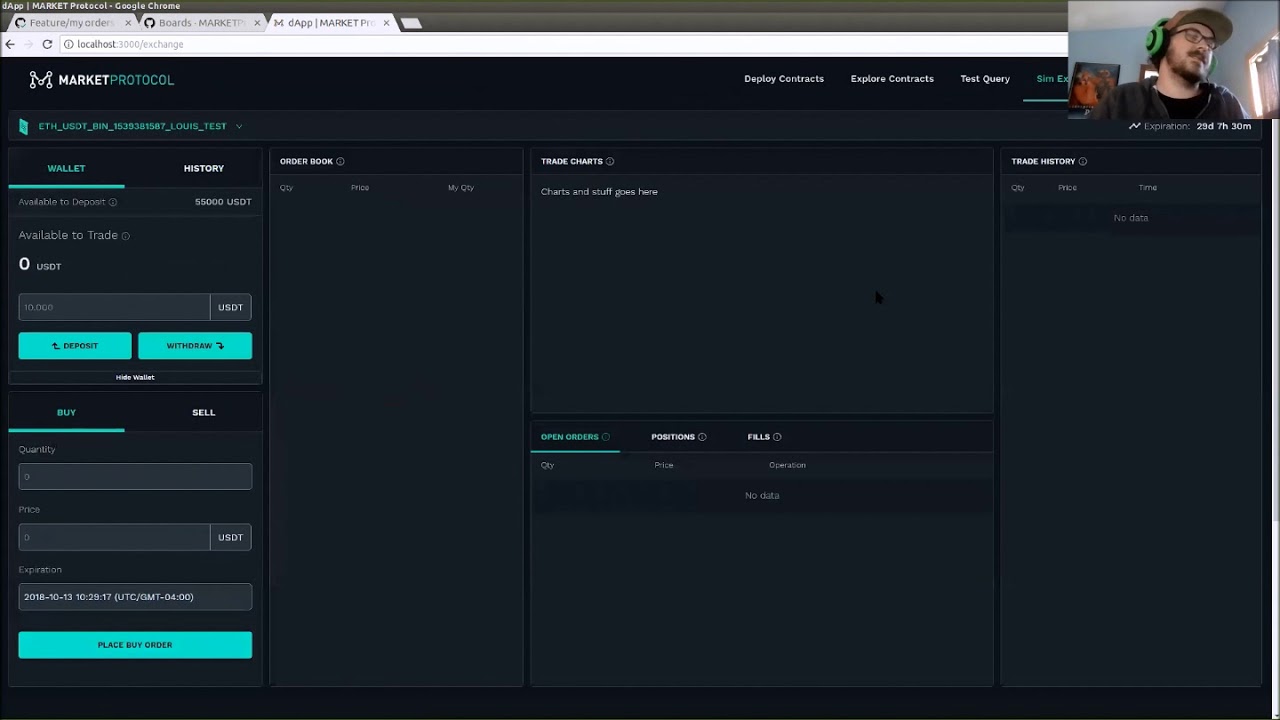
Task: Click the Hide Wallet link
Action: click(x=135, y=377)
